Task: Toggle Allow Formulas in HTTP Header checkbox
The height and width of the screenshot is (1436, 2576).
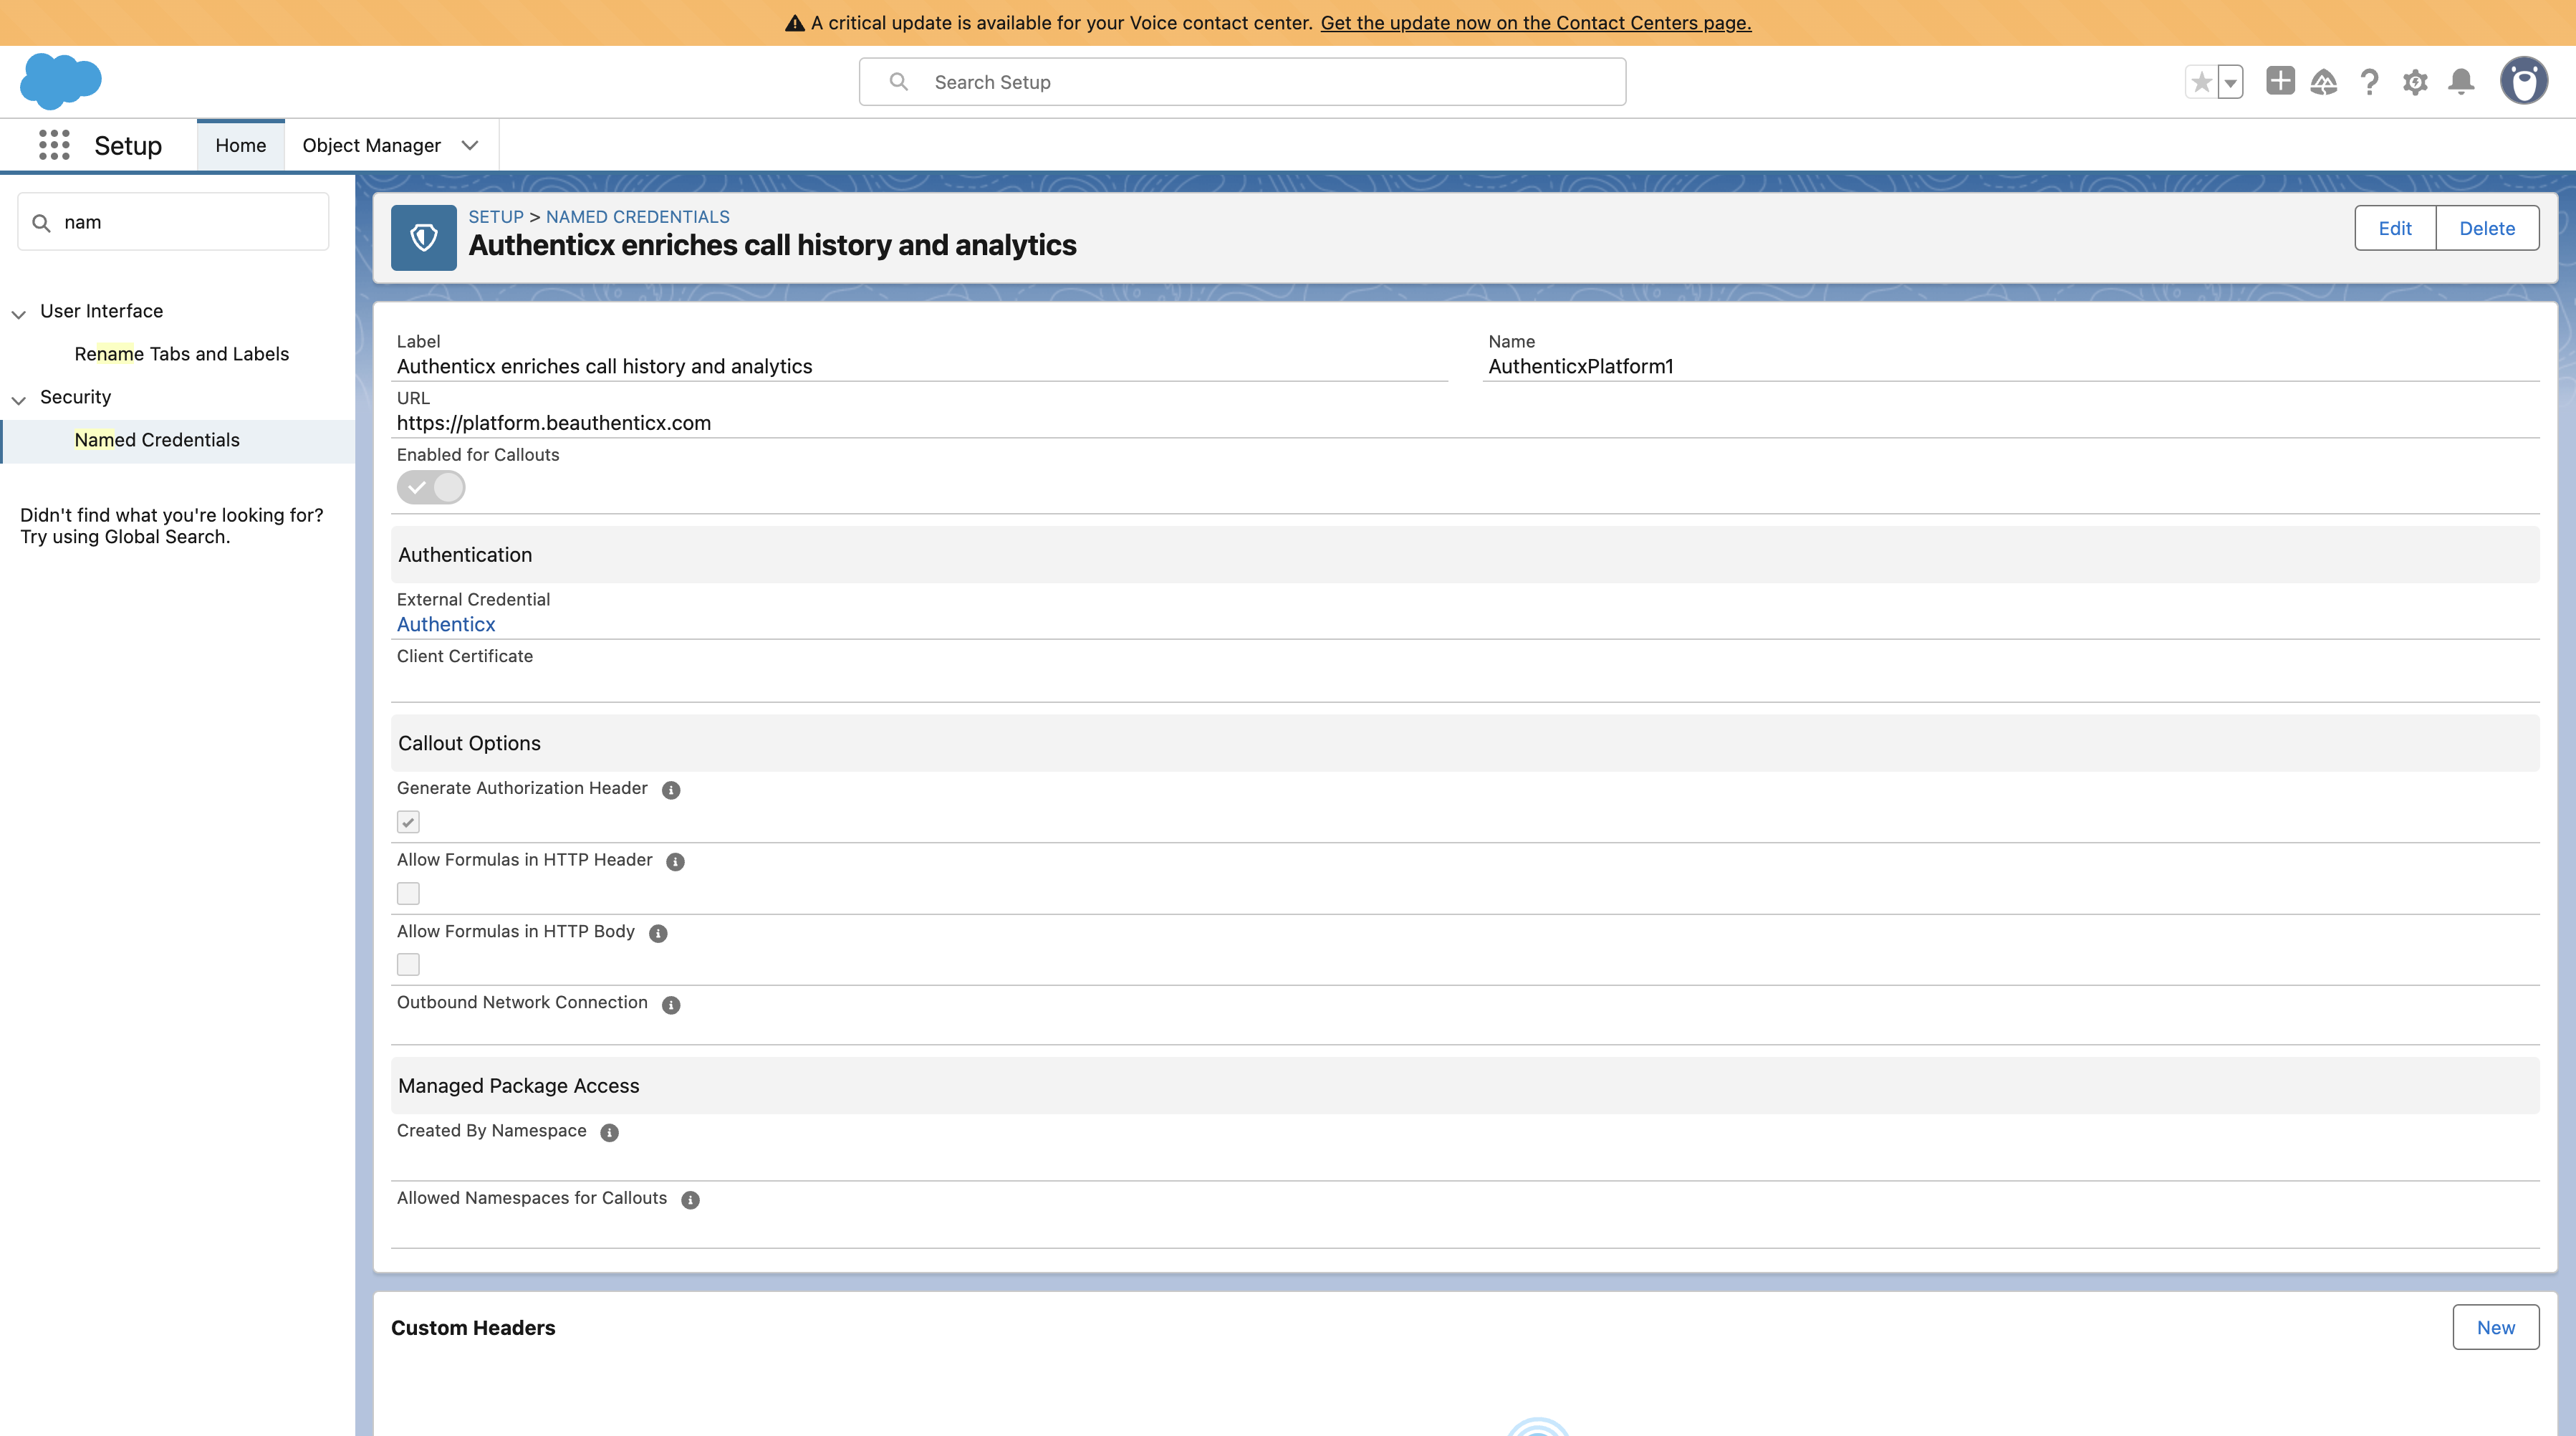Action: coord(408,893)
